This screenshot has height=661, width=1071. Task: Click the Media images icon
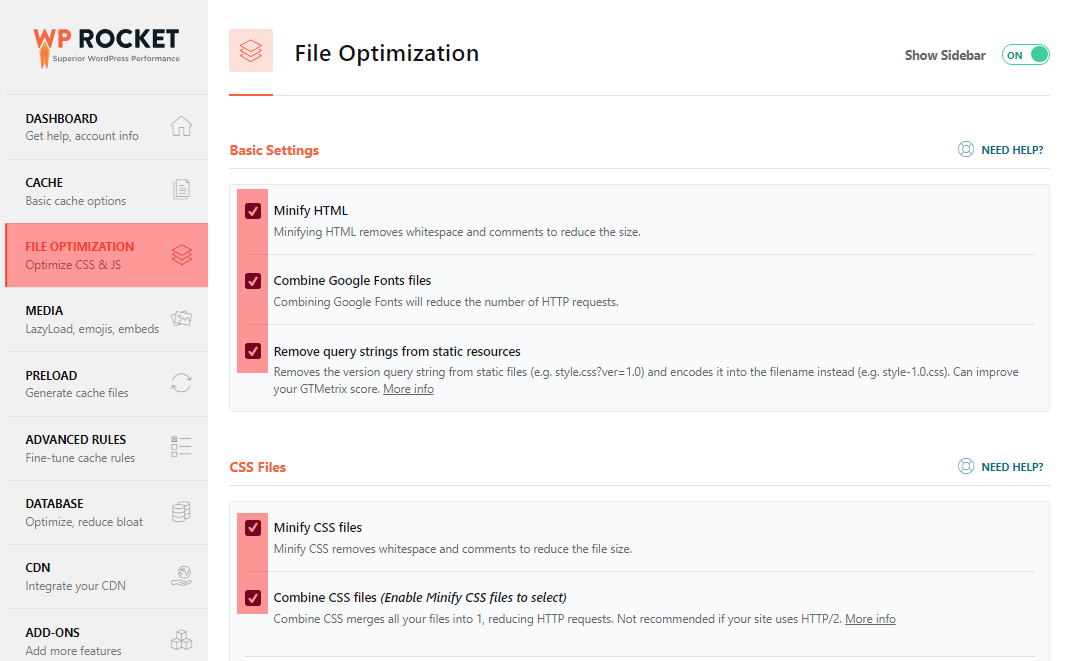(x=181, y=318)
